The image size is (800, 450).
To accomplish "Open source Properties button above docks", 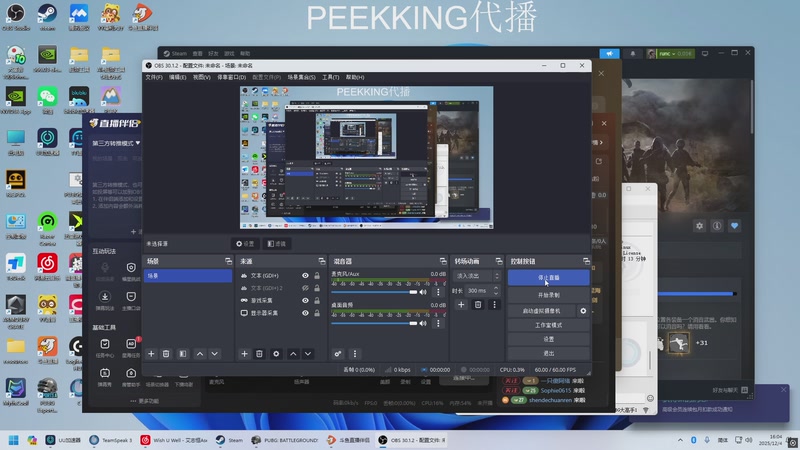I will coord(245,244).
